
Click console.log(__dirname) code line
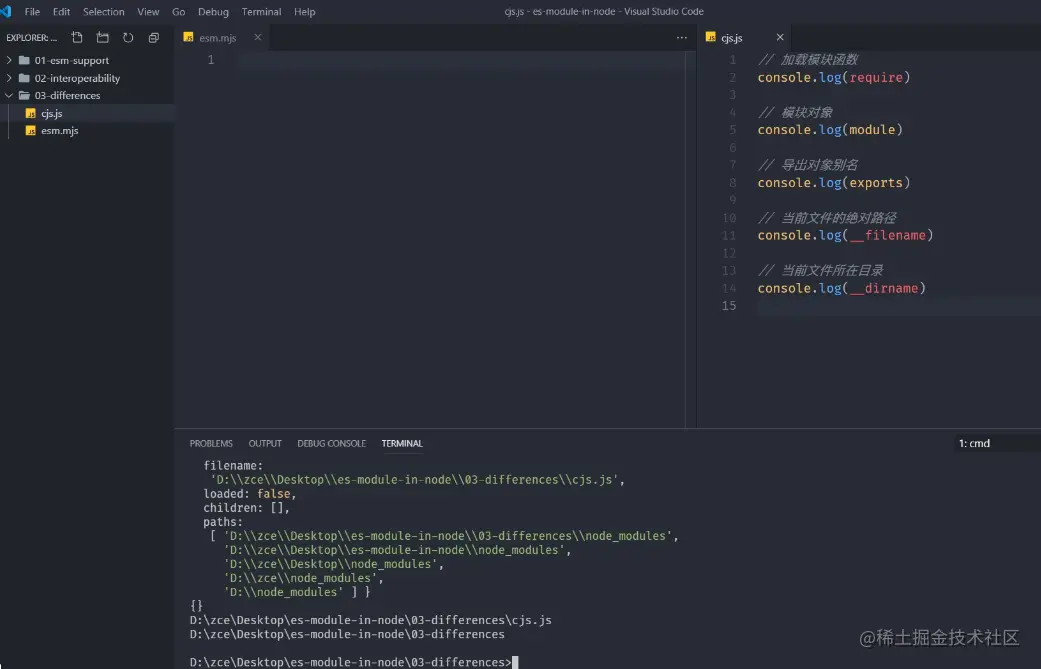[x=841, y=288]
